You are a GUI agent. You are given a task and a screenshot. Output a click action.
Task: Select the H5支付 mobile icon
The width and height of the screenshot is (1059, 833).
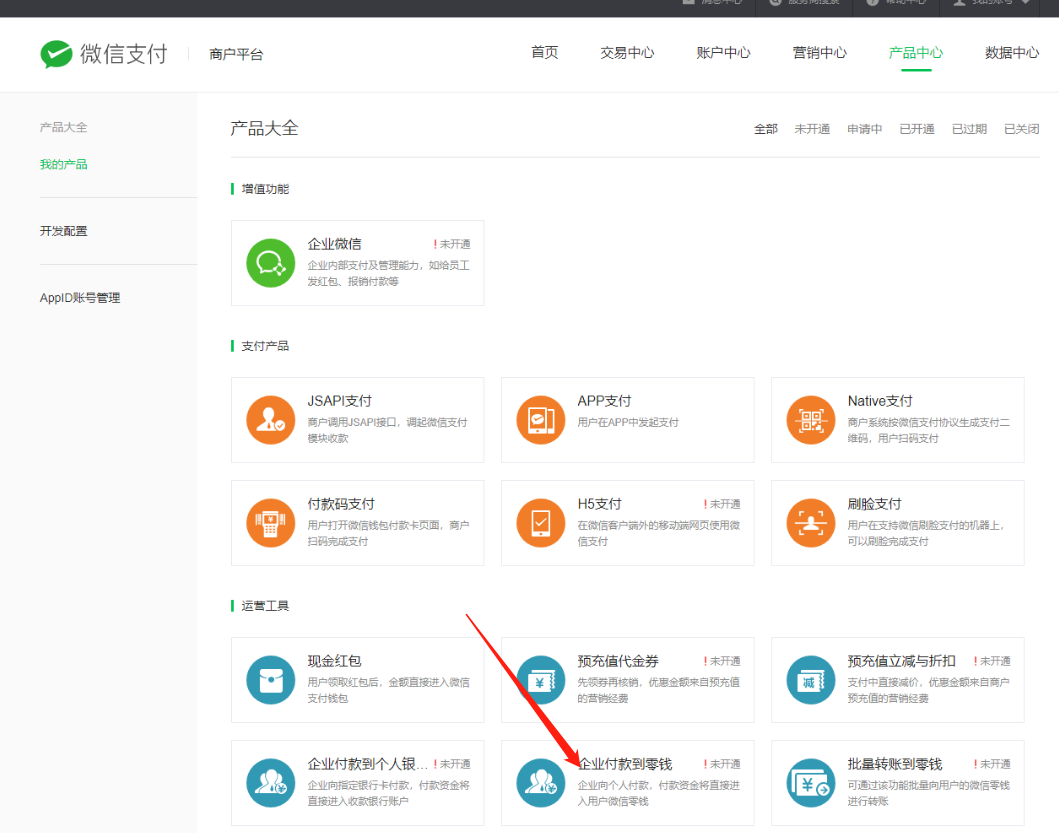point(540,523)
